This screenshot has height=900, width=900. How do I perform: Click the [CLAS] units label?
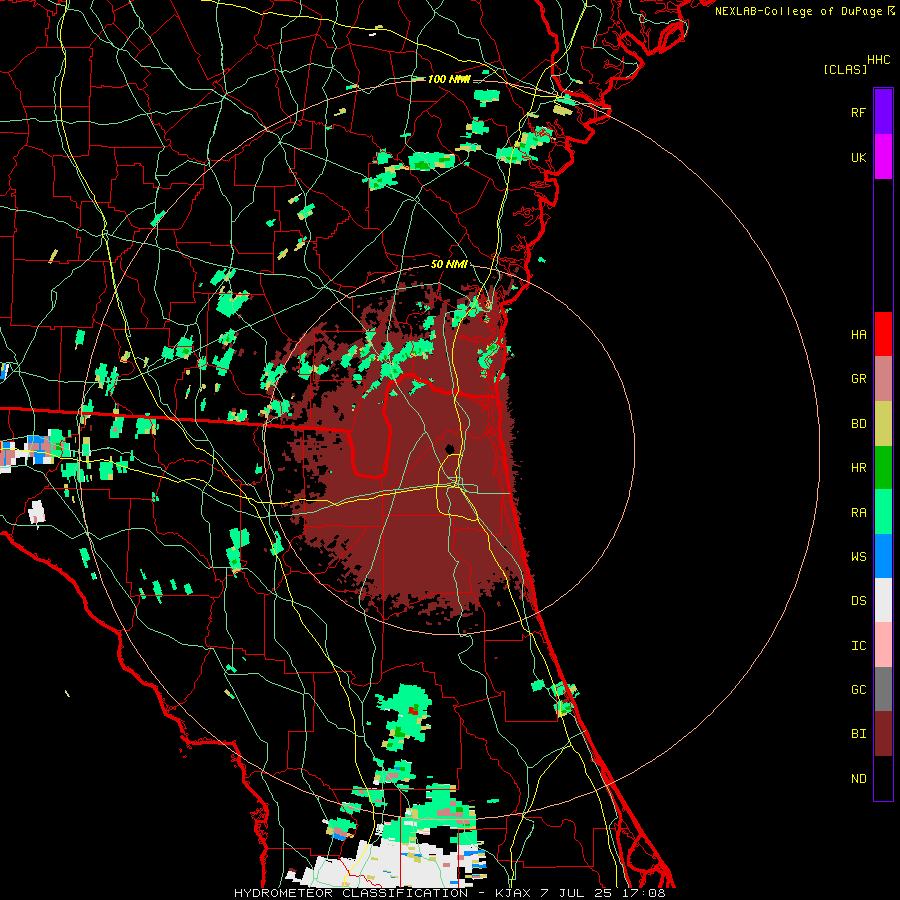pyautogui.click(x=845, y=69)
